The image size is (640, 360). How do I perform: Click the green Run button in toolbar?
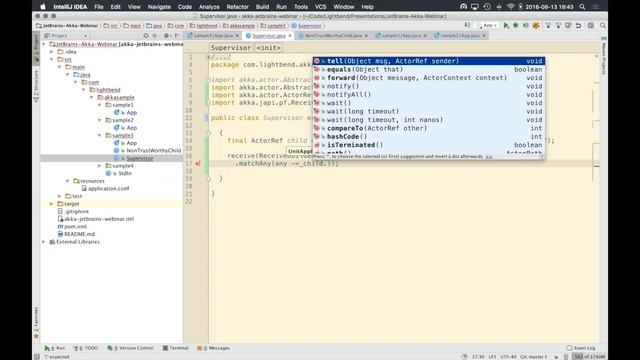click(x=506, y=25)
